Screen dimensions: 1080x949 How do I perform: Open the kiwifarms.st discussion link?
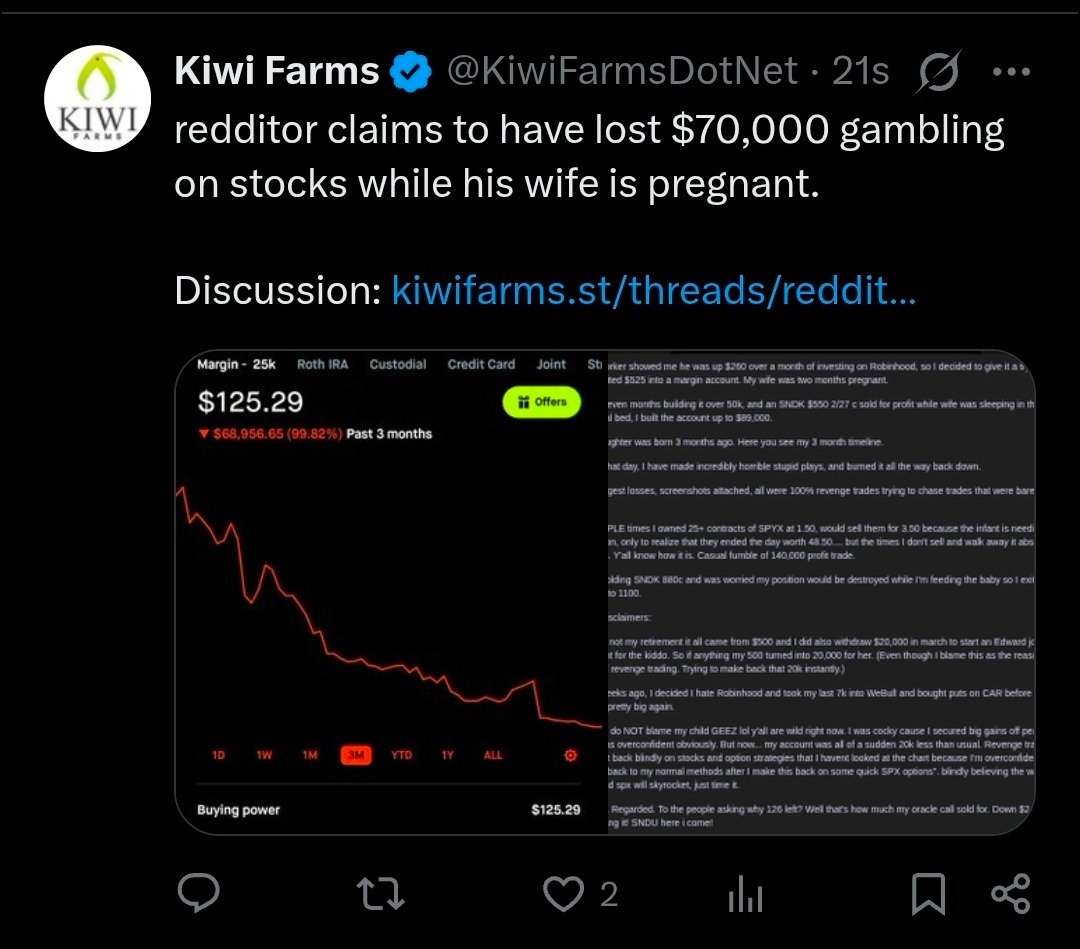(x=654, y=290)
